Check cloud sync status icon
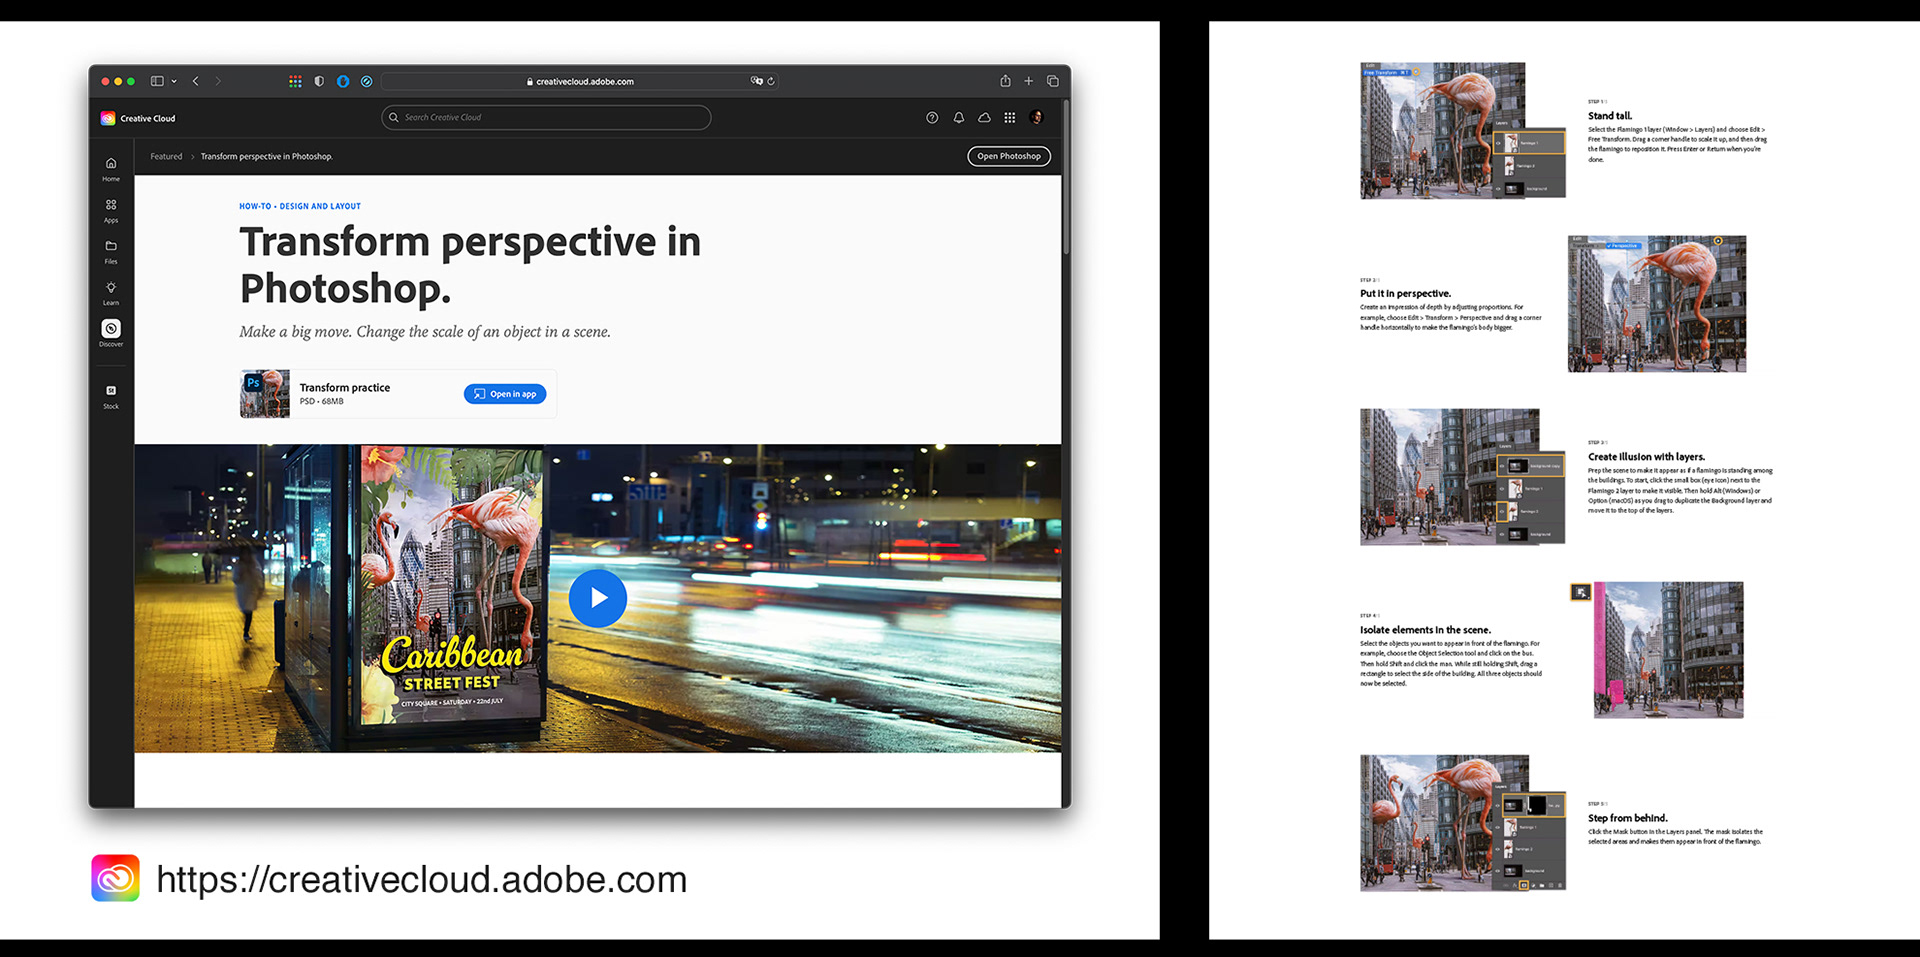Viewport: 1920px width, 957px height. [984, 118]
